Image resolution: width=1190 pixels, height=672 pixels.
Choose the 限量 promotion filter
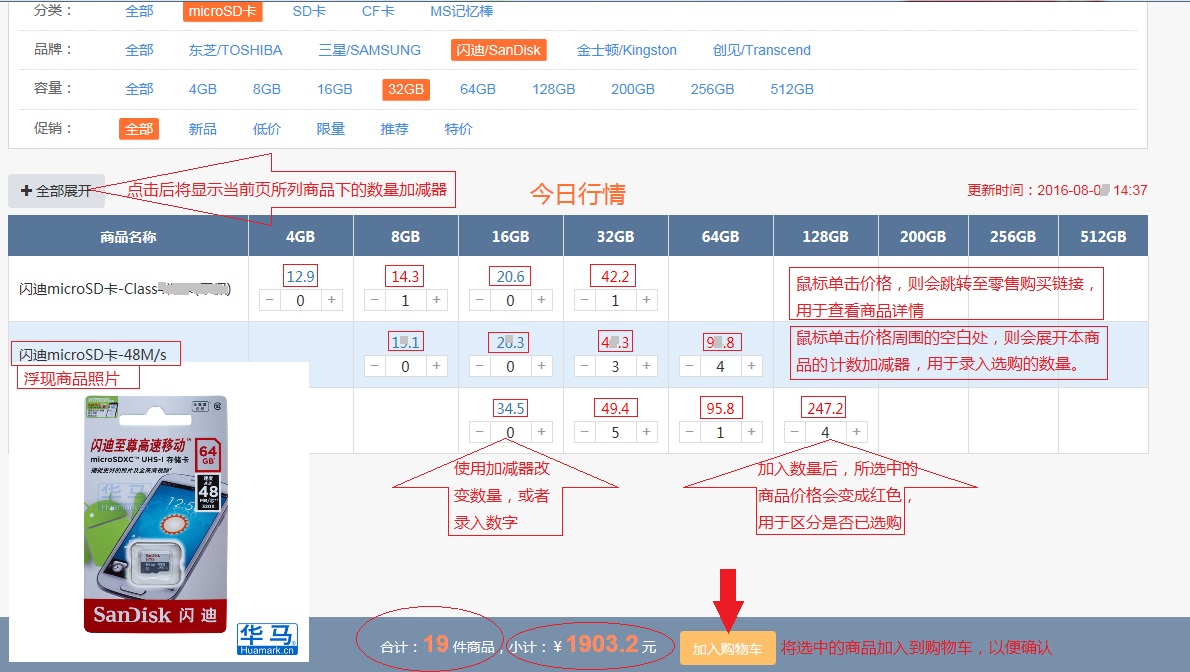331,129
